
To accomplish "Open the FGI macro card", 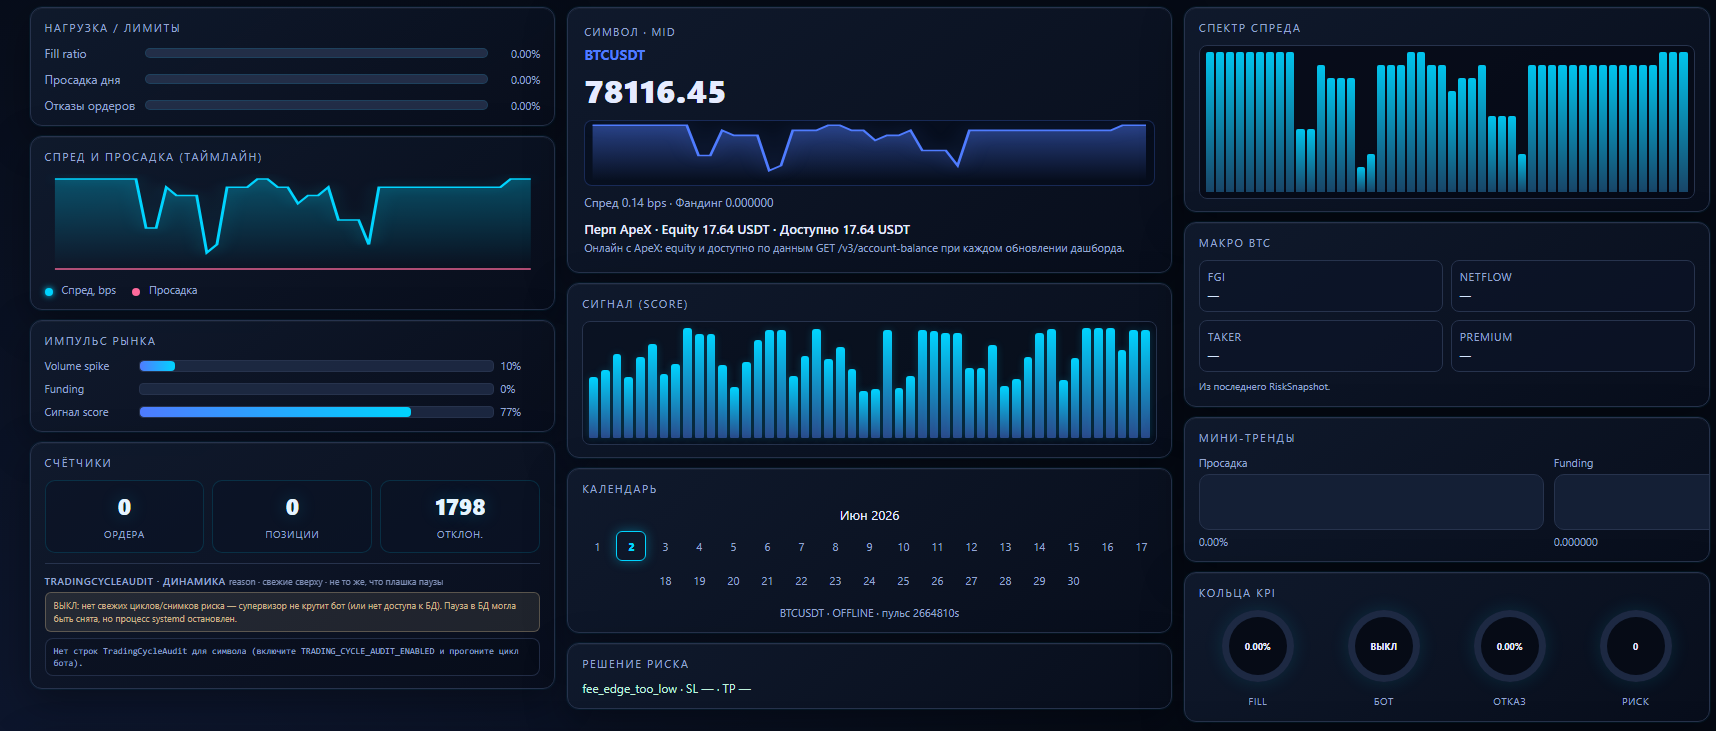I will (x=1320, y=286).
